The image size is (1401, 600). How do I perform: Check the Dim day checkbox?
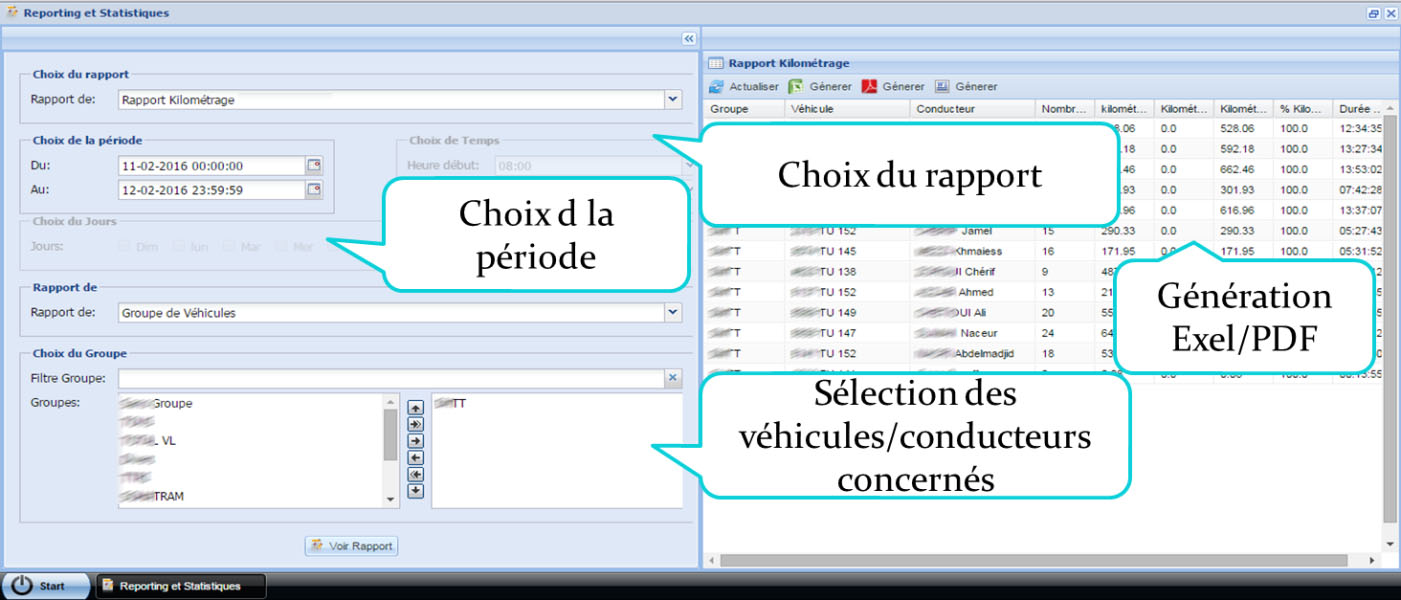[x=124, y=246]
